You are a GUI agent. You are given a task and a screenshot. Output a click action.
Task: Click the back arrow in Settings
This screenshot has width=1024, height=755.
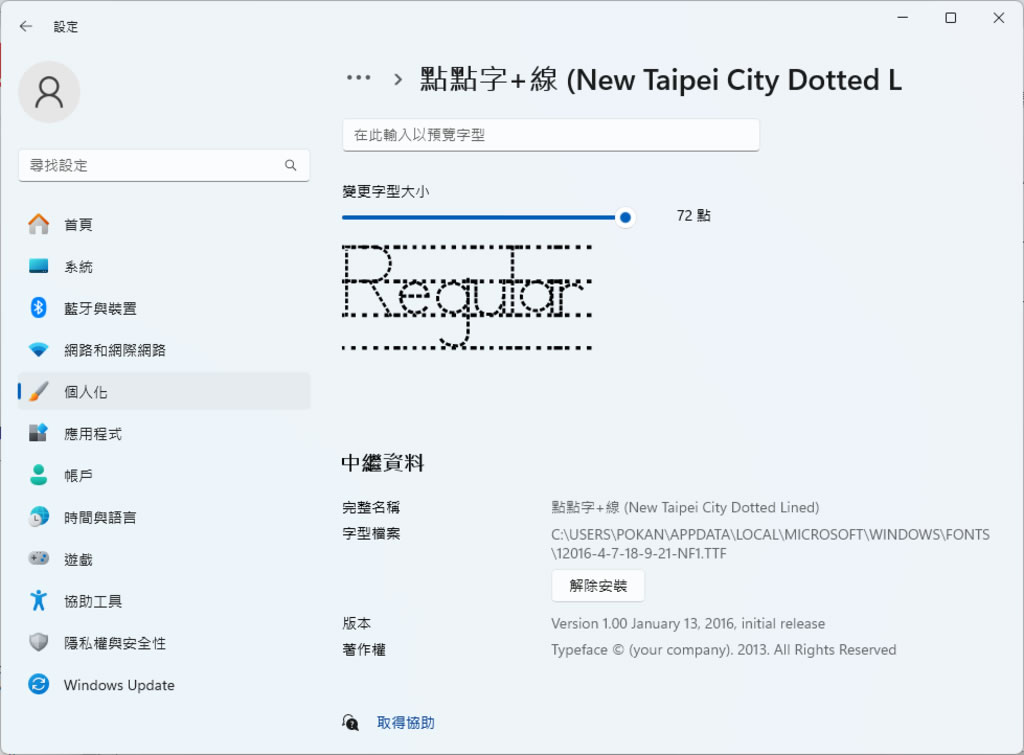pos(26,27)
